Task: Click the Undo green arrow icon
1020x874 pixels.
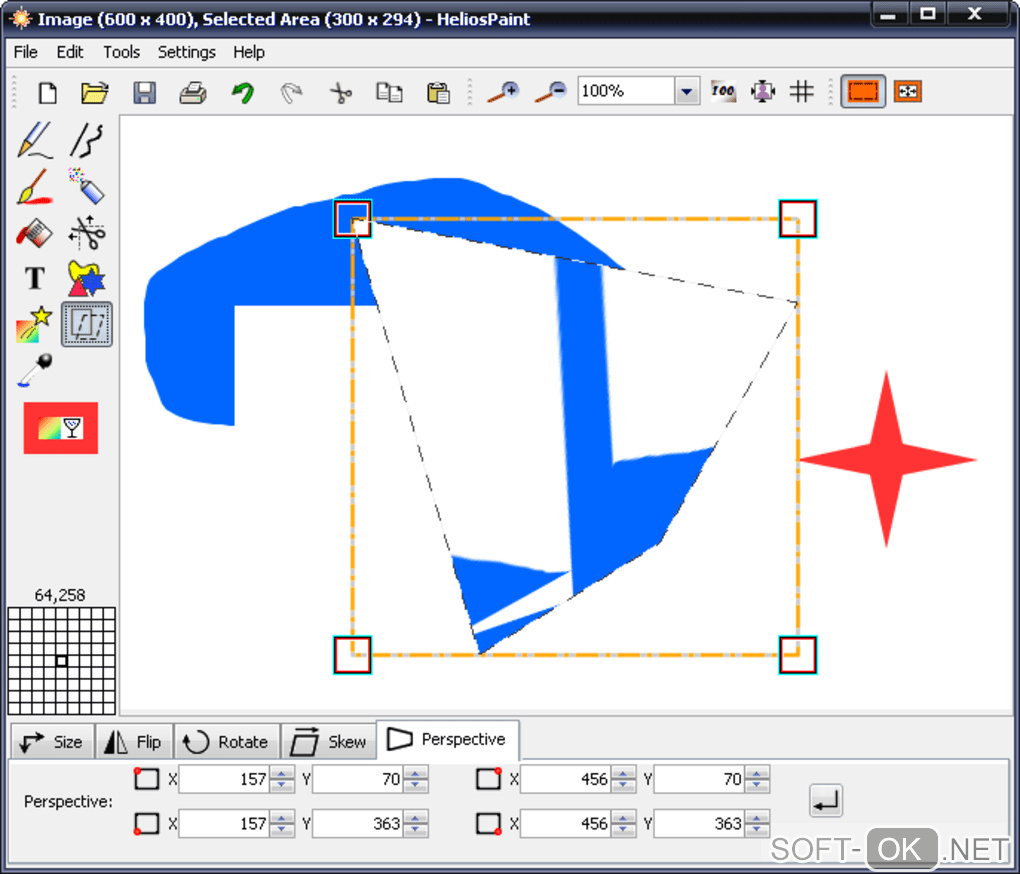Action: (242, 93)
